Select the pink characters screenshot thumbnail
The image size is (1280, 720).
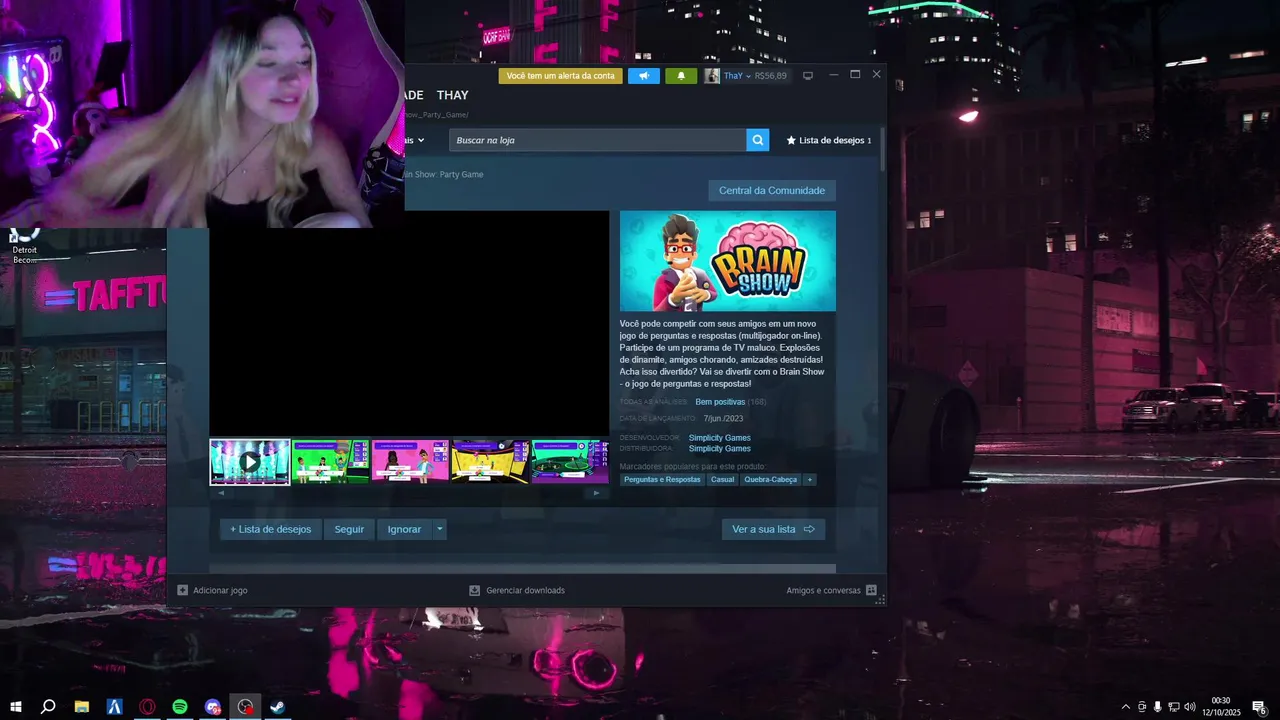[x=410, y=462]
